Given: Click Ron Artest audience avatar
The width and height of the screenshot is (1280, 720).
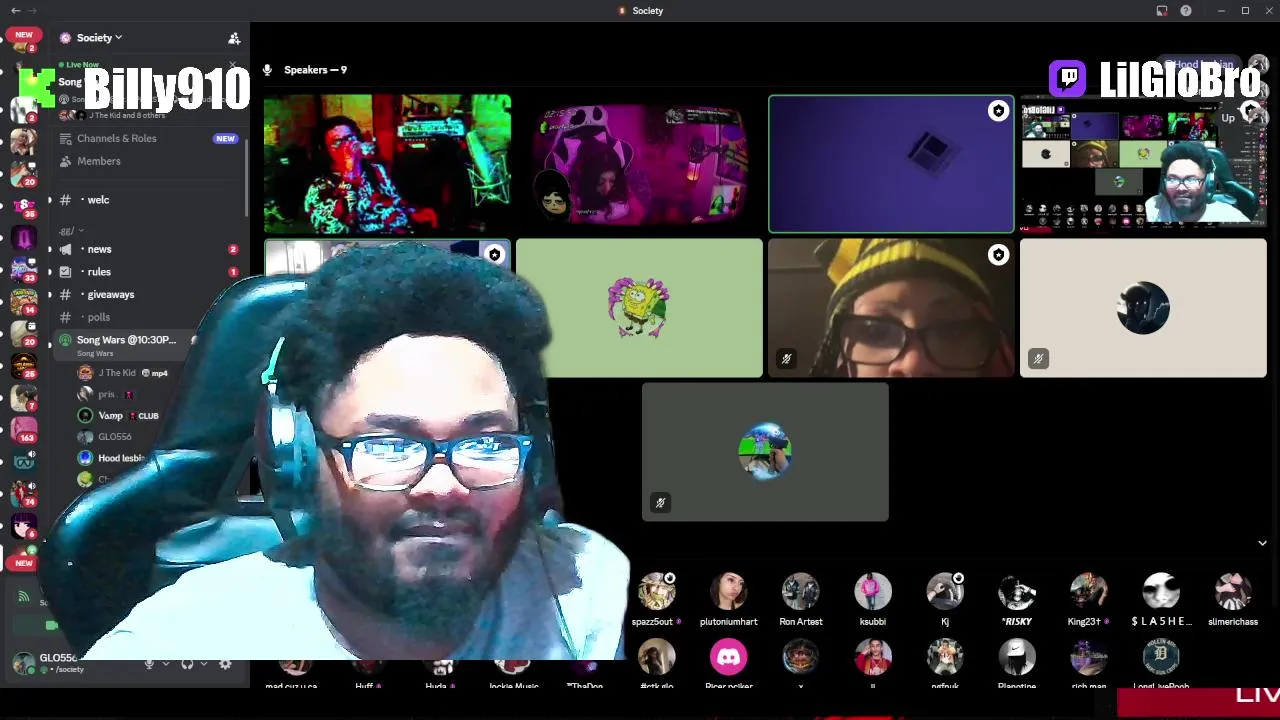Looking at the screenshot, I should pyautogui.click(x=801, y=592).
